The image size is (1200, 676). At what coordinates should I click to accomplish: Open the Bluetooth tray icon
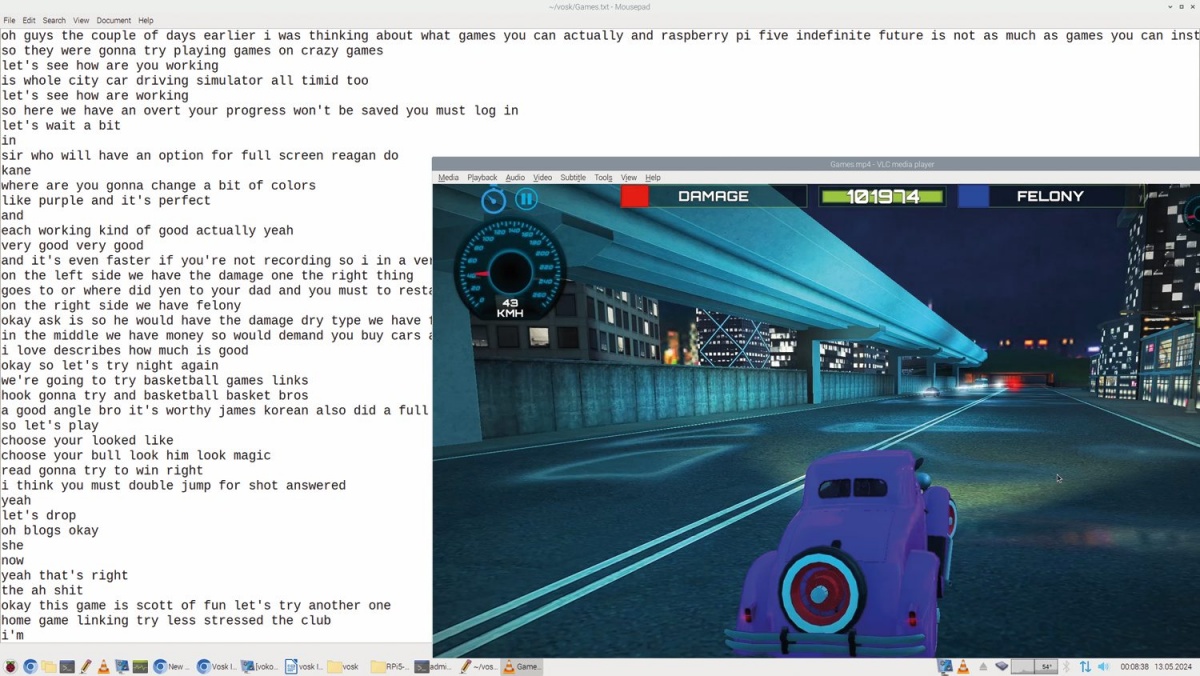coord(1066,667)
